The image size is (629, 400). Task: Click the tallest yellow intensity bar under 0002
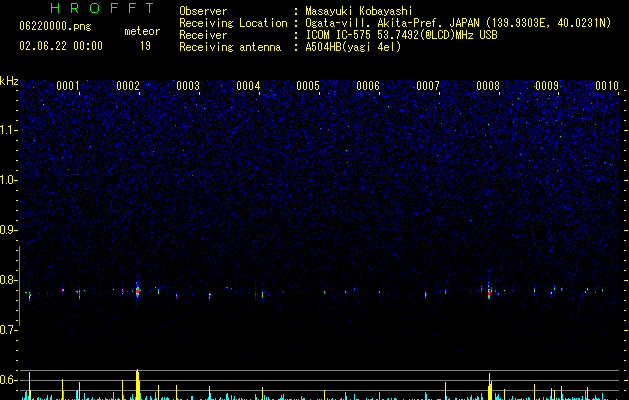click(138, 384)
